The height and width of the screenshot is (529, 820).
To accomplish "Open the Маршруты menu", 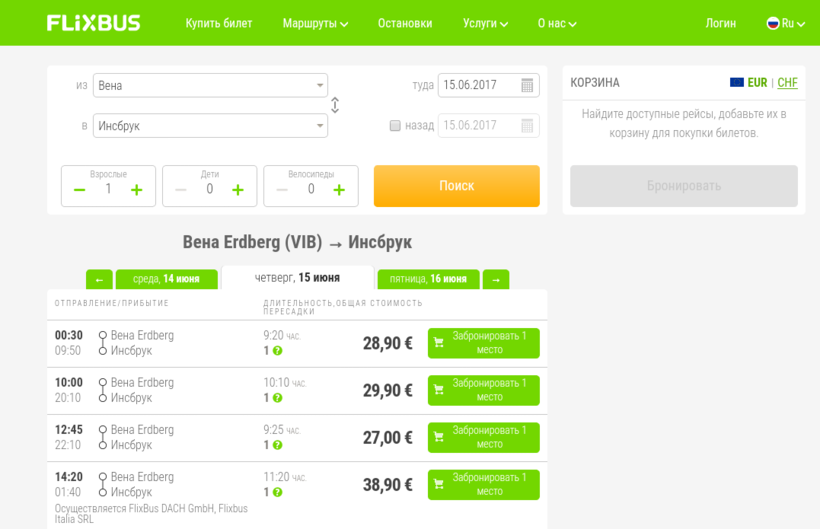I will [x=315, y=23].
